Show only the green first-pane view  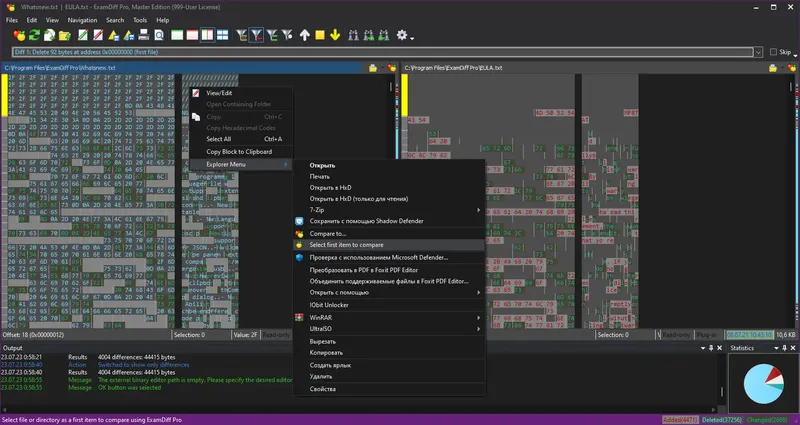[x=177, y=35]
